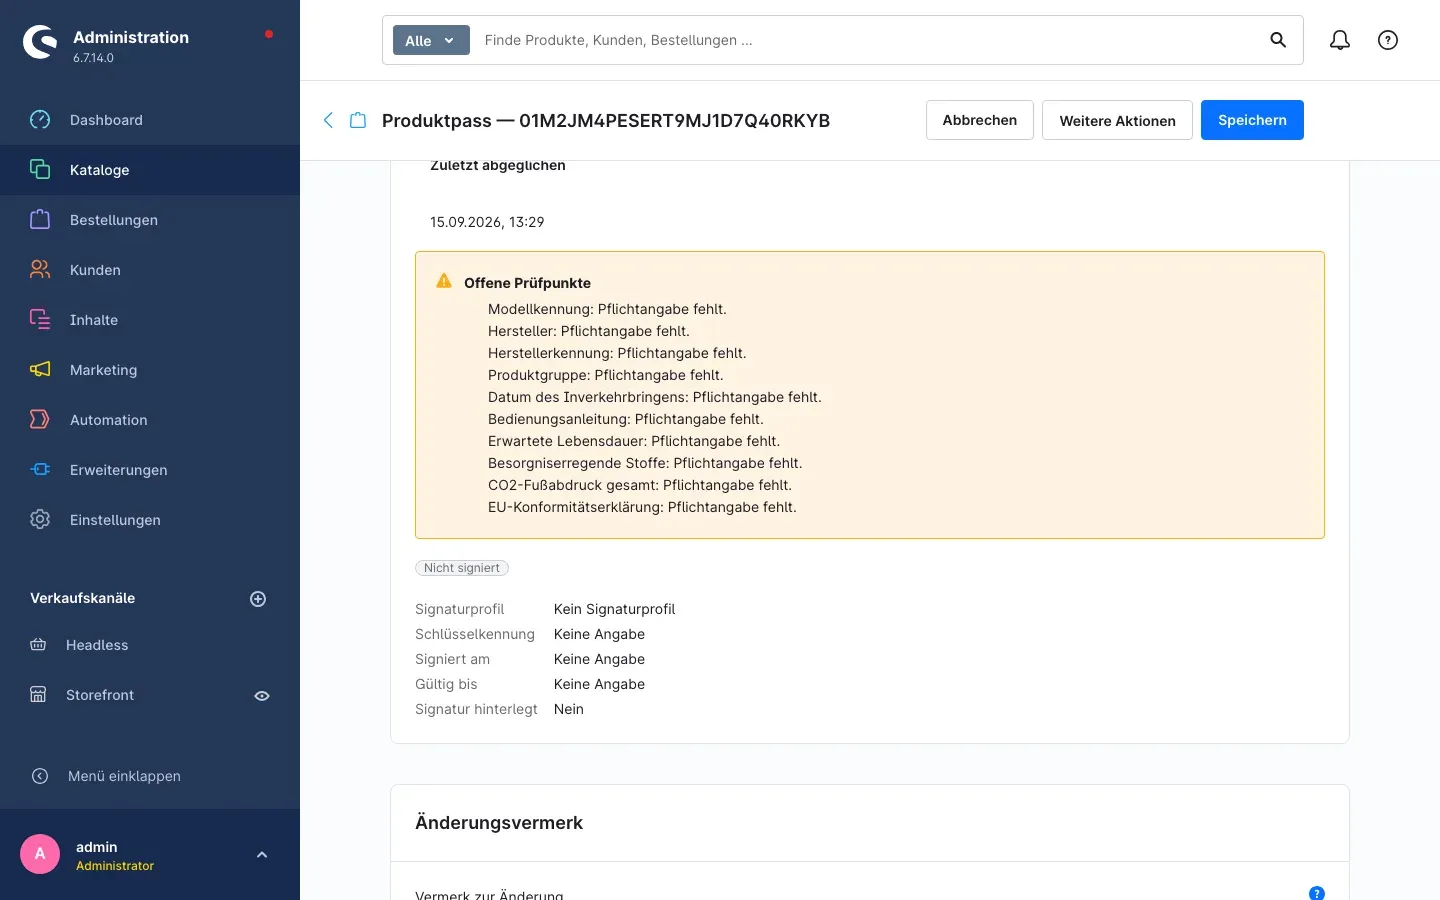The height and width of the screenshot is (900, 1440).
Task: Navigate to Kunden in the sidebar
Action: [150, 270]
